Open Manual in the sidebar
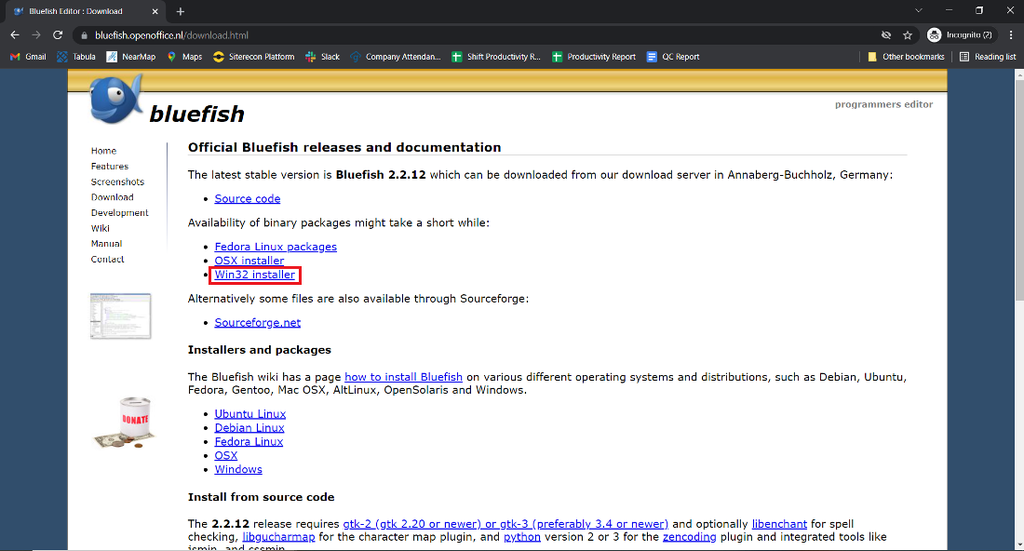This screenshot has height=551, width=1024. (x=106, y=244)
